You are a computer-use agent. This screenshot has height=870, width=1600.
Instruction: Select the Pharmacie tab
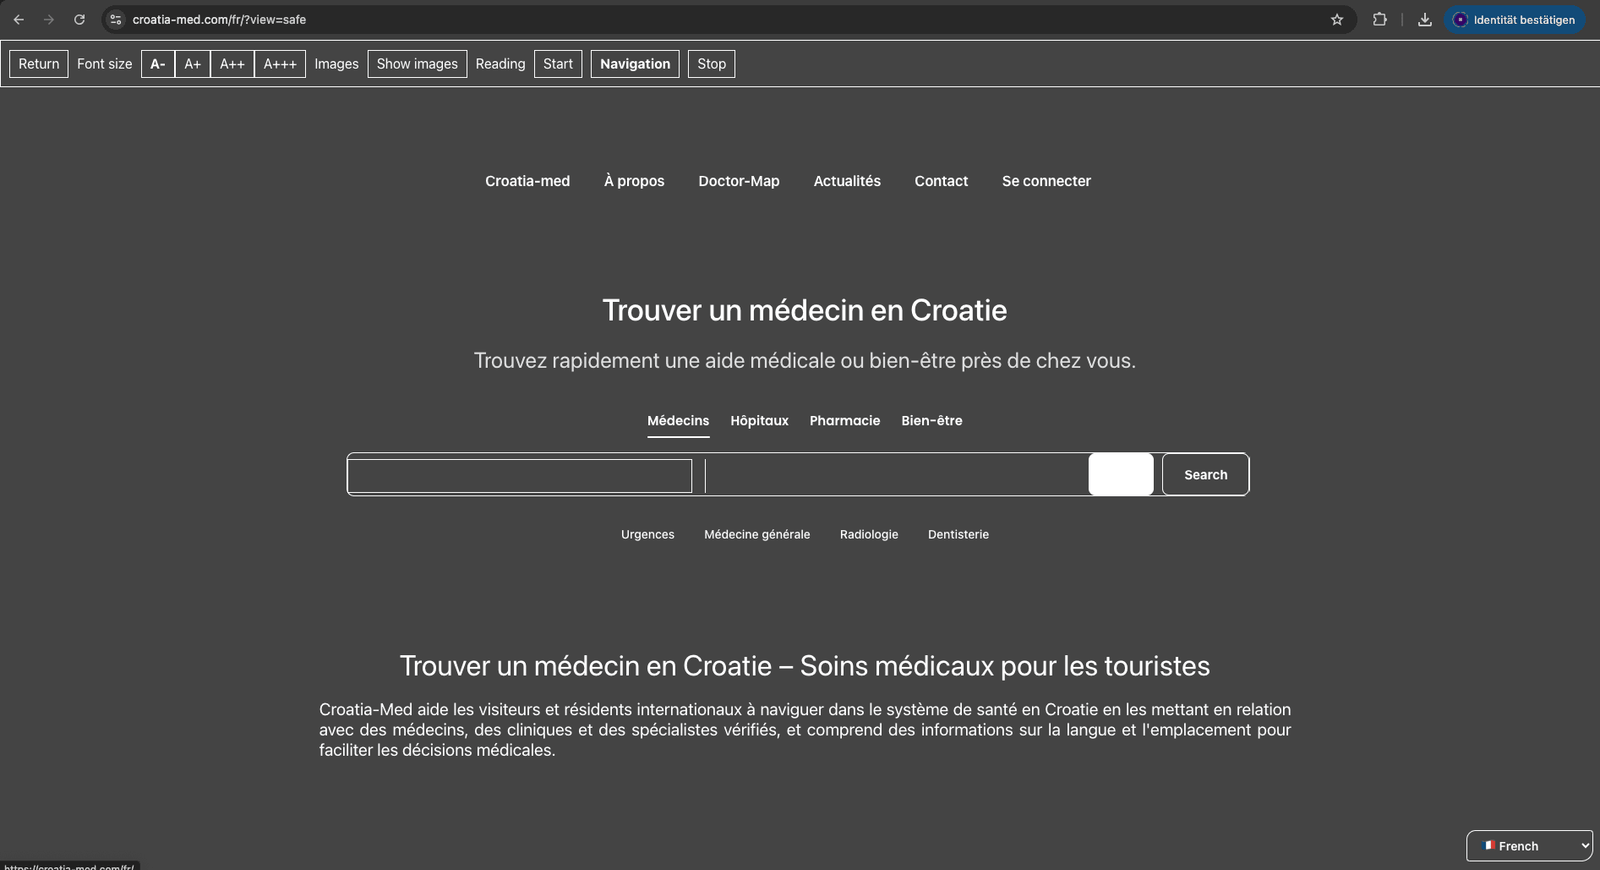(844, 421)
